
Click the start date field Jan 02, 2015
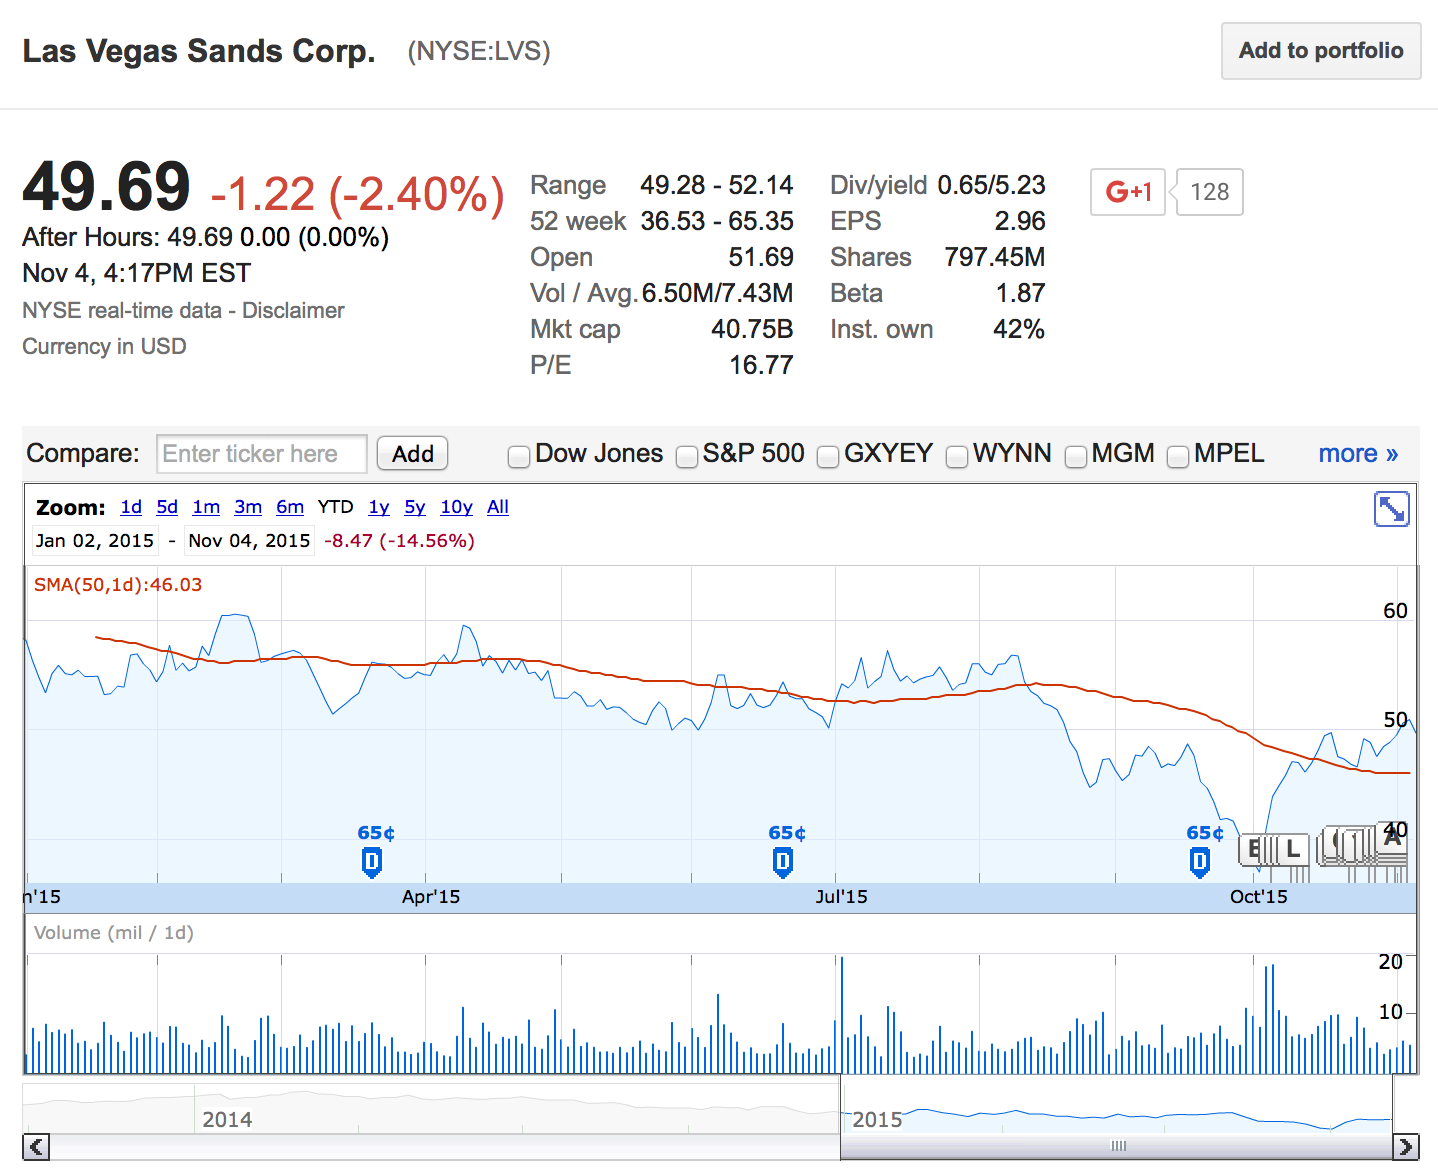(95, 541)
